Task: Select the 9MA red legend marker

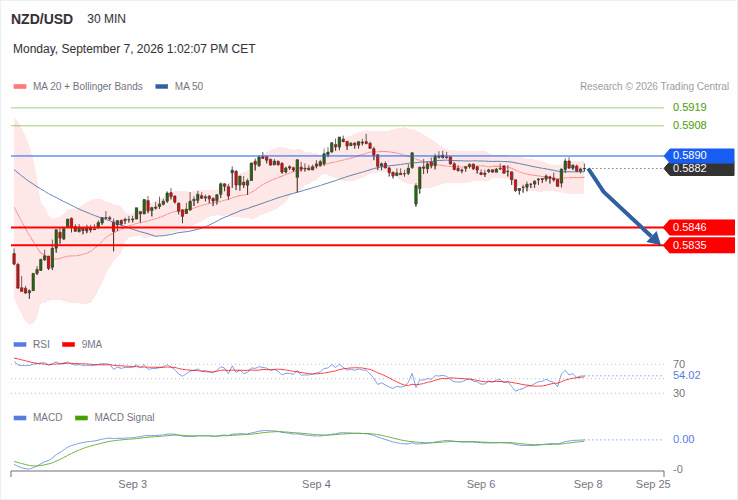Action: pos(69,345)
